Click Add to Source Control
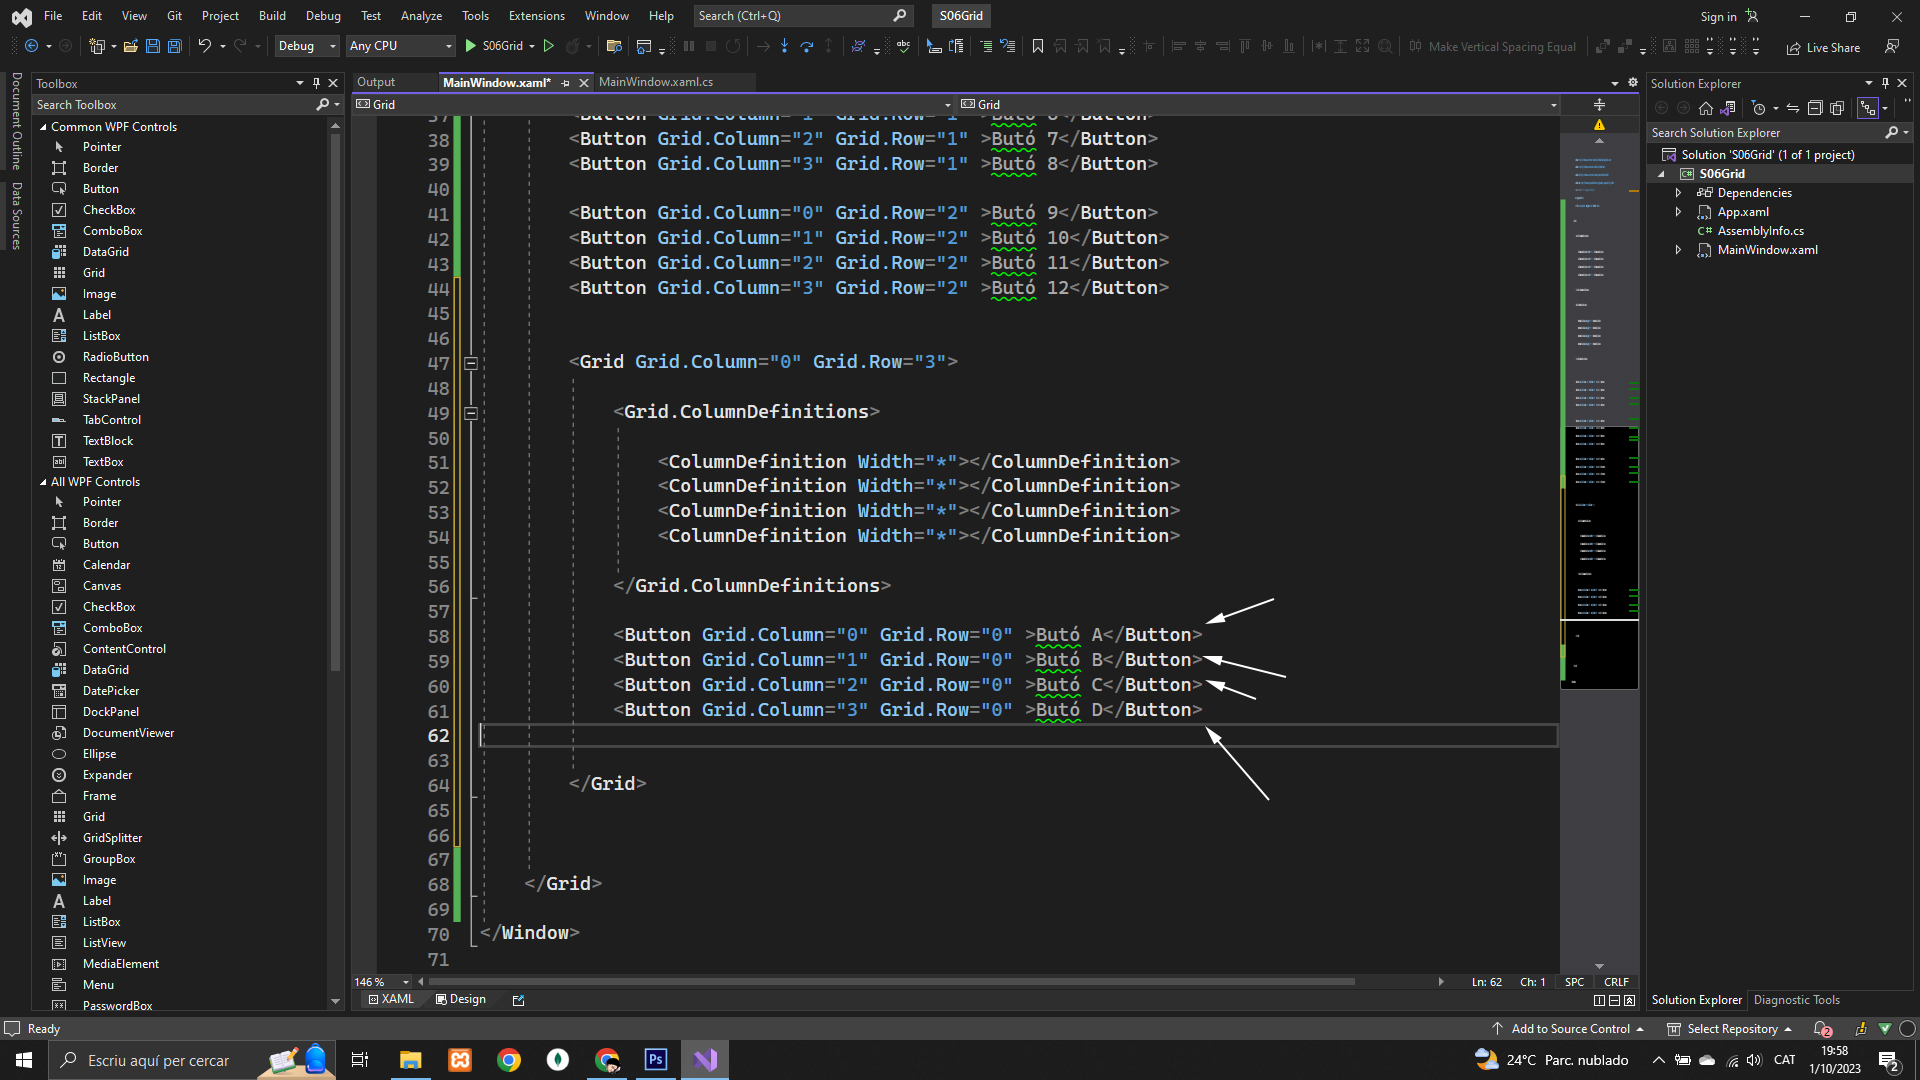This screenshot has width=1920, height=1080. click(1568, 1028)
